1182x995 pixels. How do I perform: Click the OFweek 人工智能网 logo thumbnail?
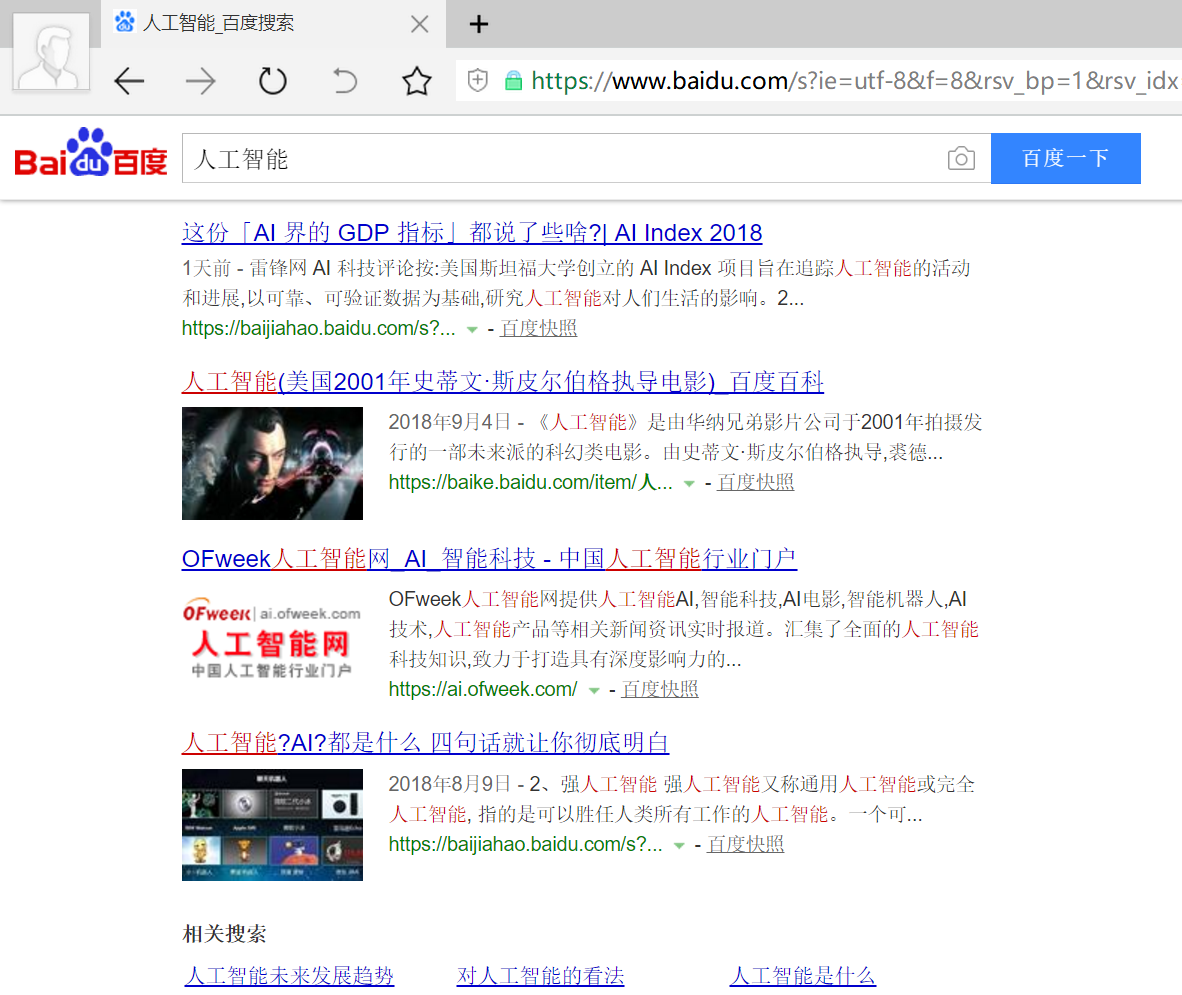click(272, 639)
